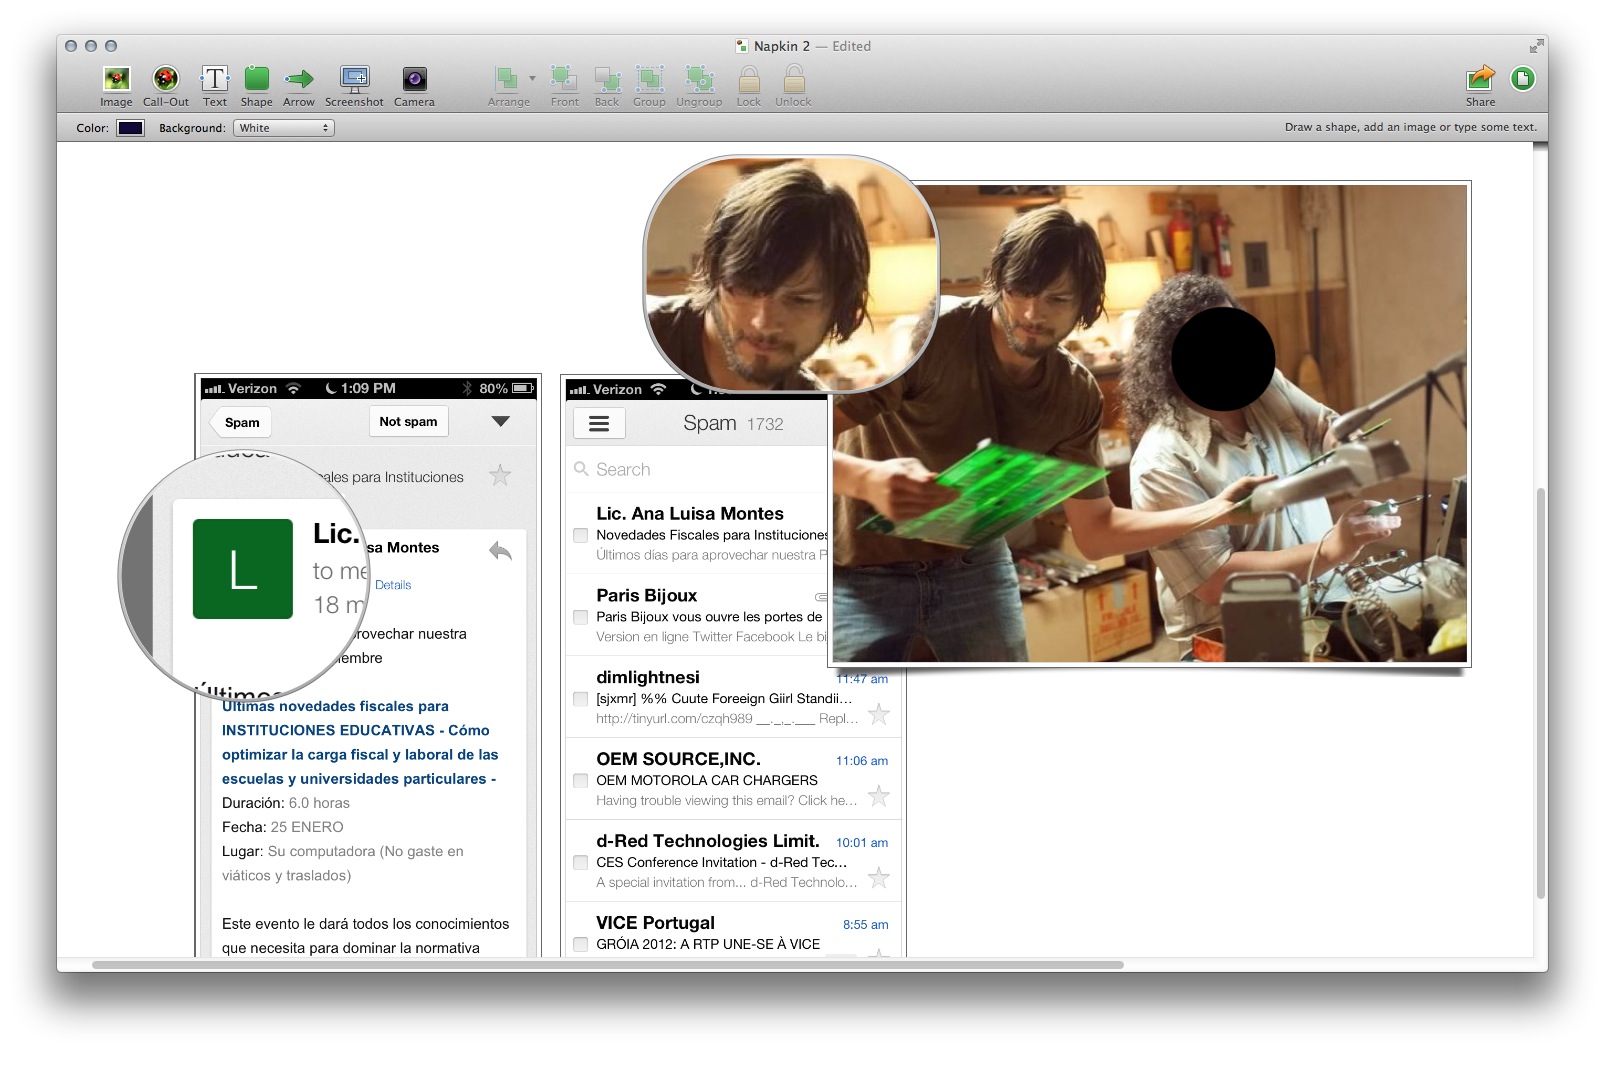Image resolution: width=1605 pixels, height=1090 pixels.
Task: Click the reply arrow in the email header
Action: (x=500, y=550)
